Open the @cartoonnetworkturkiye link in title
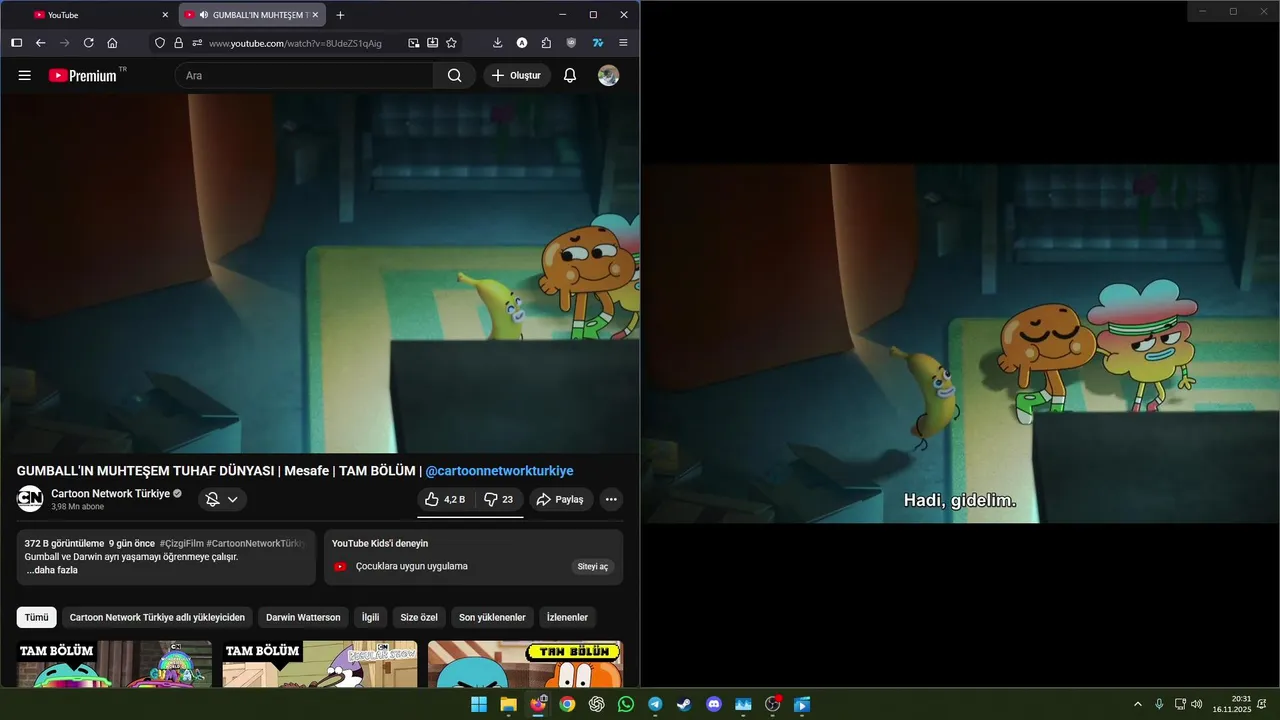This screenshot has height=720, width=1280. coord(499,471)
